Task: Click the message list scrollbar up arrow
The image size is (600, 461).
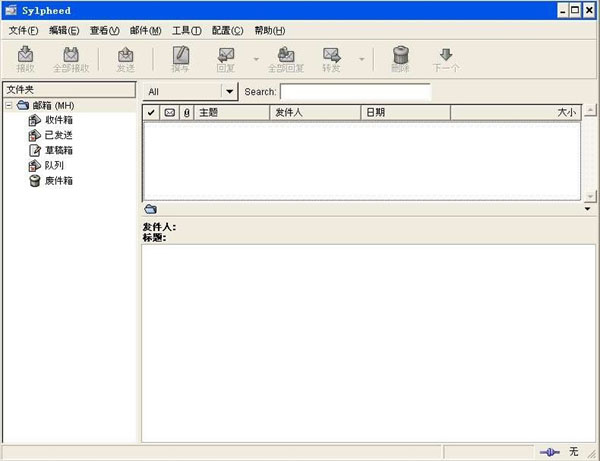Action: [x=590, y=110]
